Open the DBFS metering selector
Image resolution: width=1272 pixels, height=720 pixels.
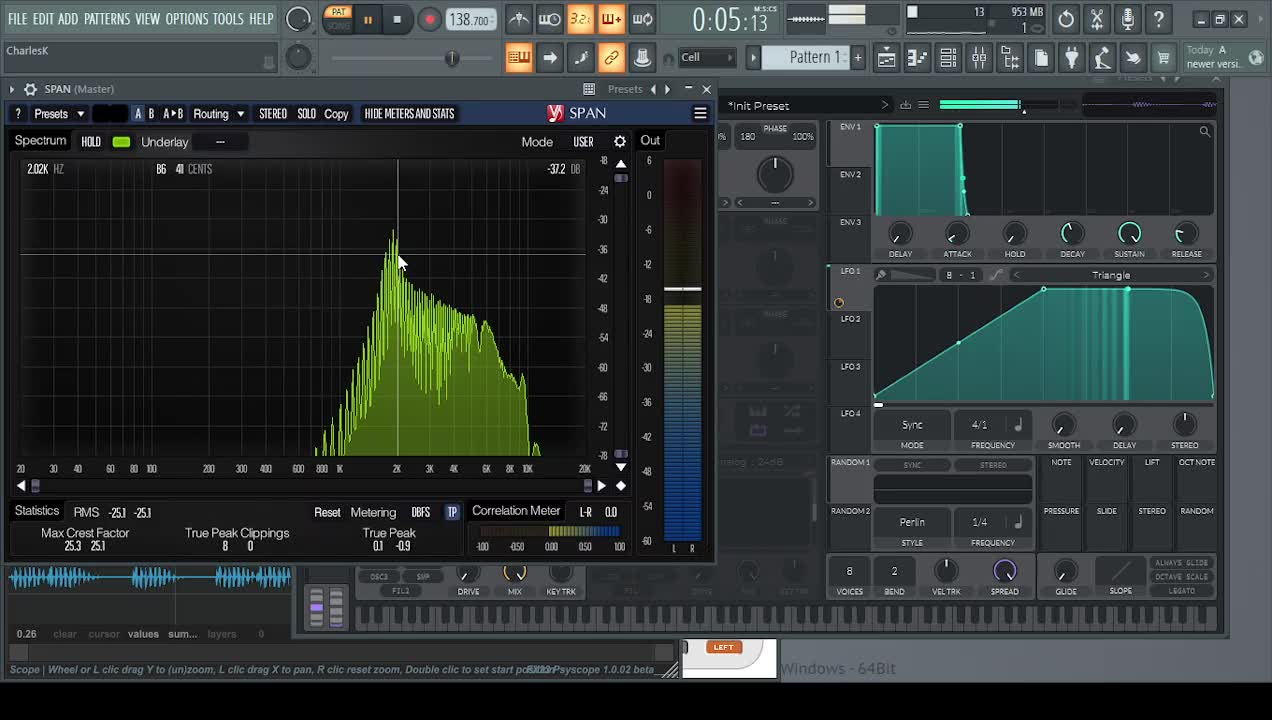coord(421,512)
